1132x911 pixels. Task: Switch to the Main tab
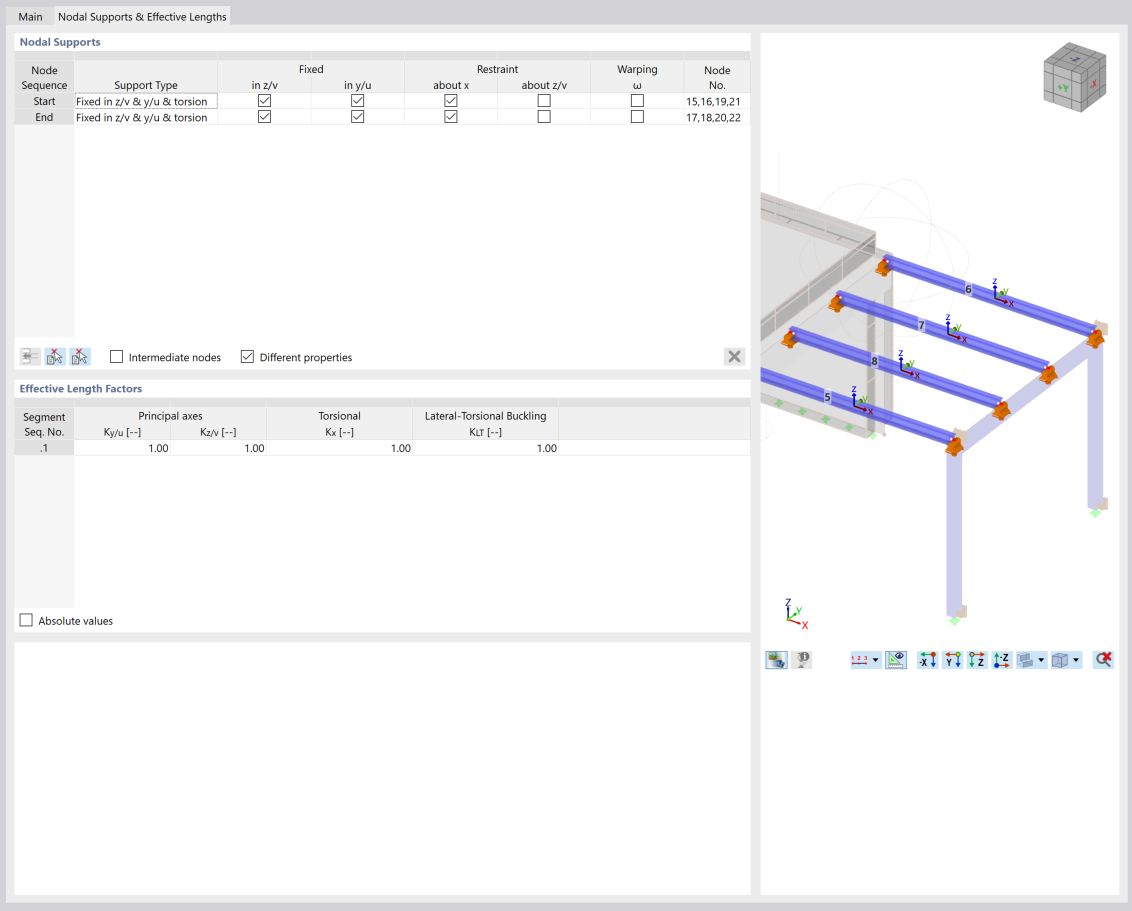pyautogui.click(x=30, y=16)
